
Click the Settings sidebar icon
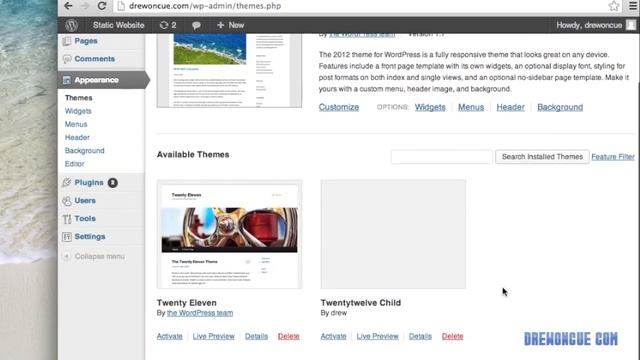(x=67, y=237)
